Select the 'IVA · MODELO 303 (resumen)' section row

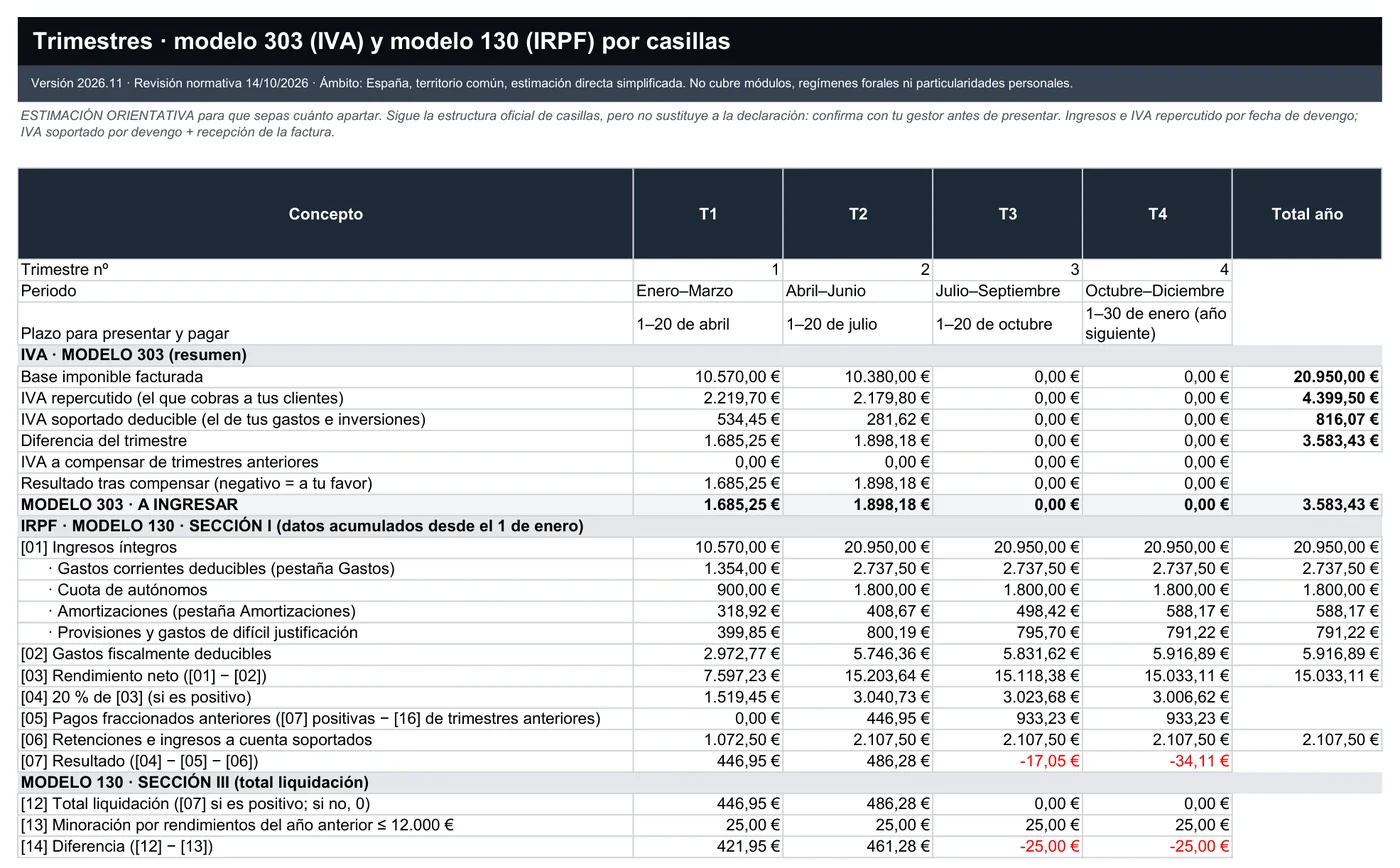point(700,355)
